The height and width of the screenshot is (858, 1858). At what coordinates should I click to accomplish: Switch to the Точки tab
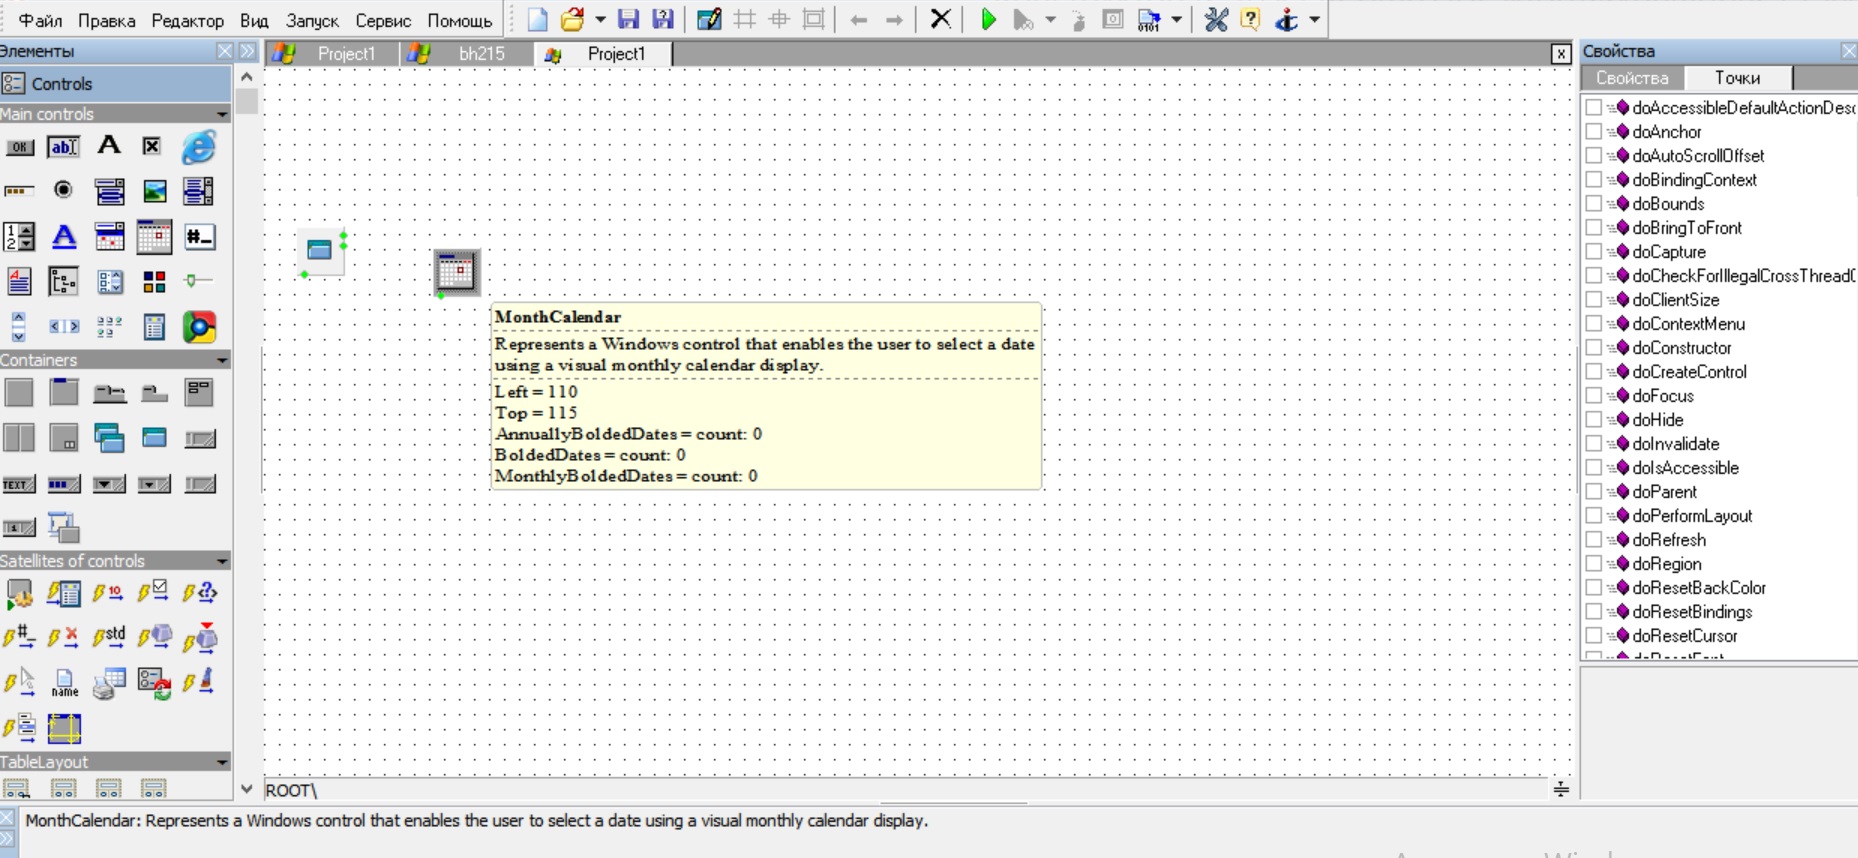pos(1737,78)
